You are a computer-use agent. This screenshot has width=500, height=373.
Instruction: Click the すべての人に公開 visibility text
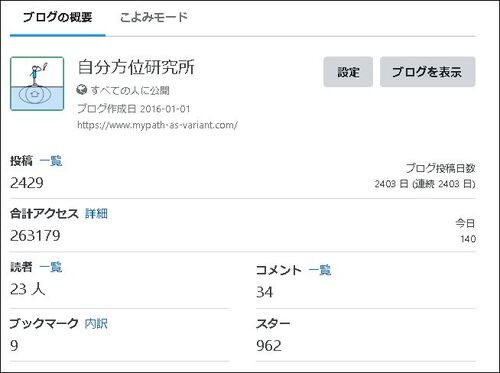130,90
